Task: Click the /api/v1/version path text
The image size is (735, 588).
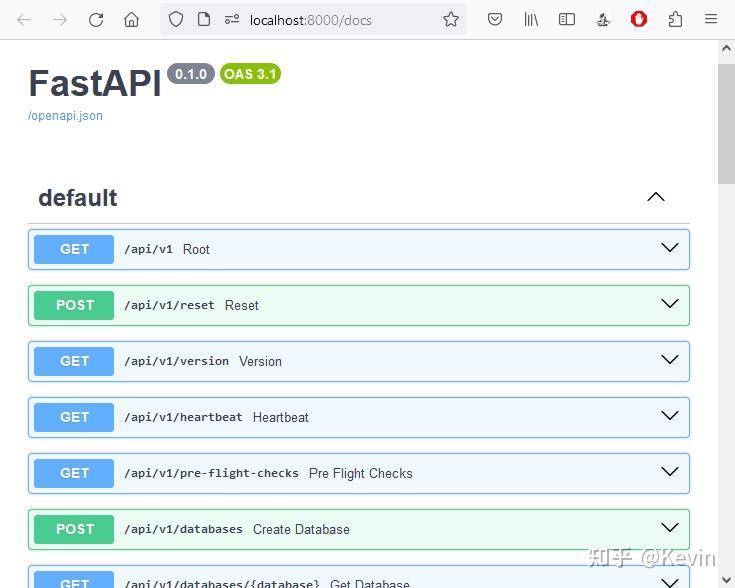Action: click(x=177, y=361)
